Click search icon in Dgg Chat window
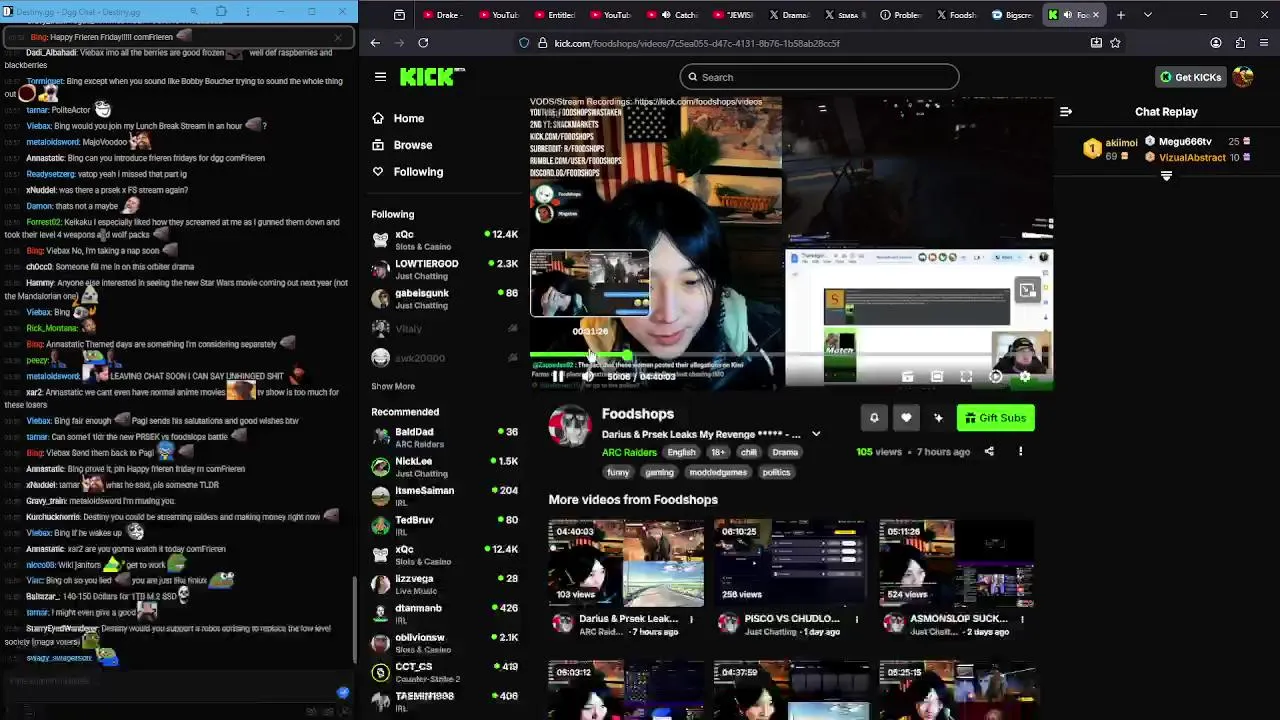Image resolution: width=1280 pixels, height=720 pixels. pos(194,12)
